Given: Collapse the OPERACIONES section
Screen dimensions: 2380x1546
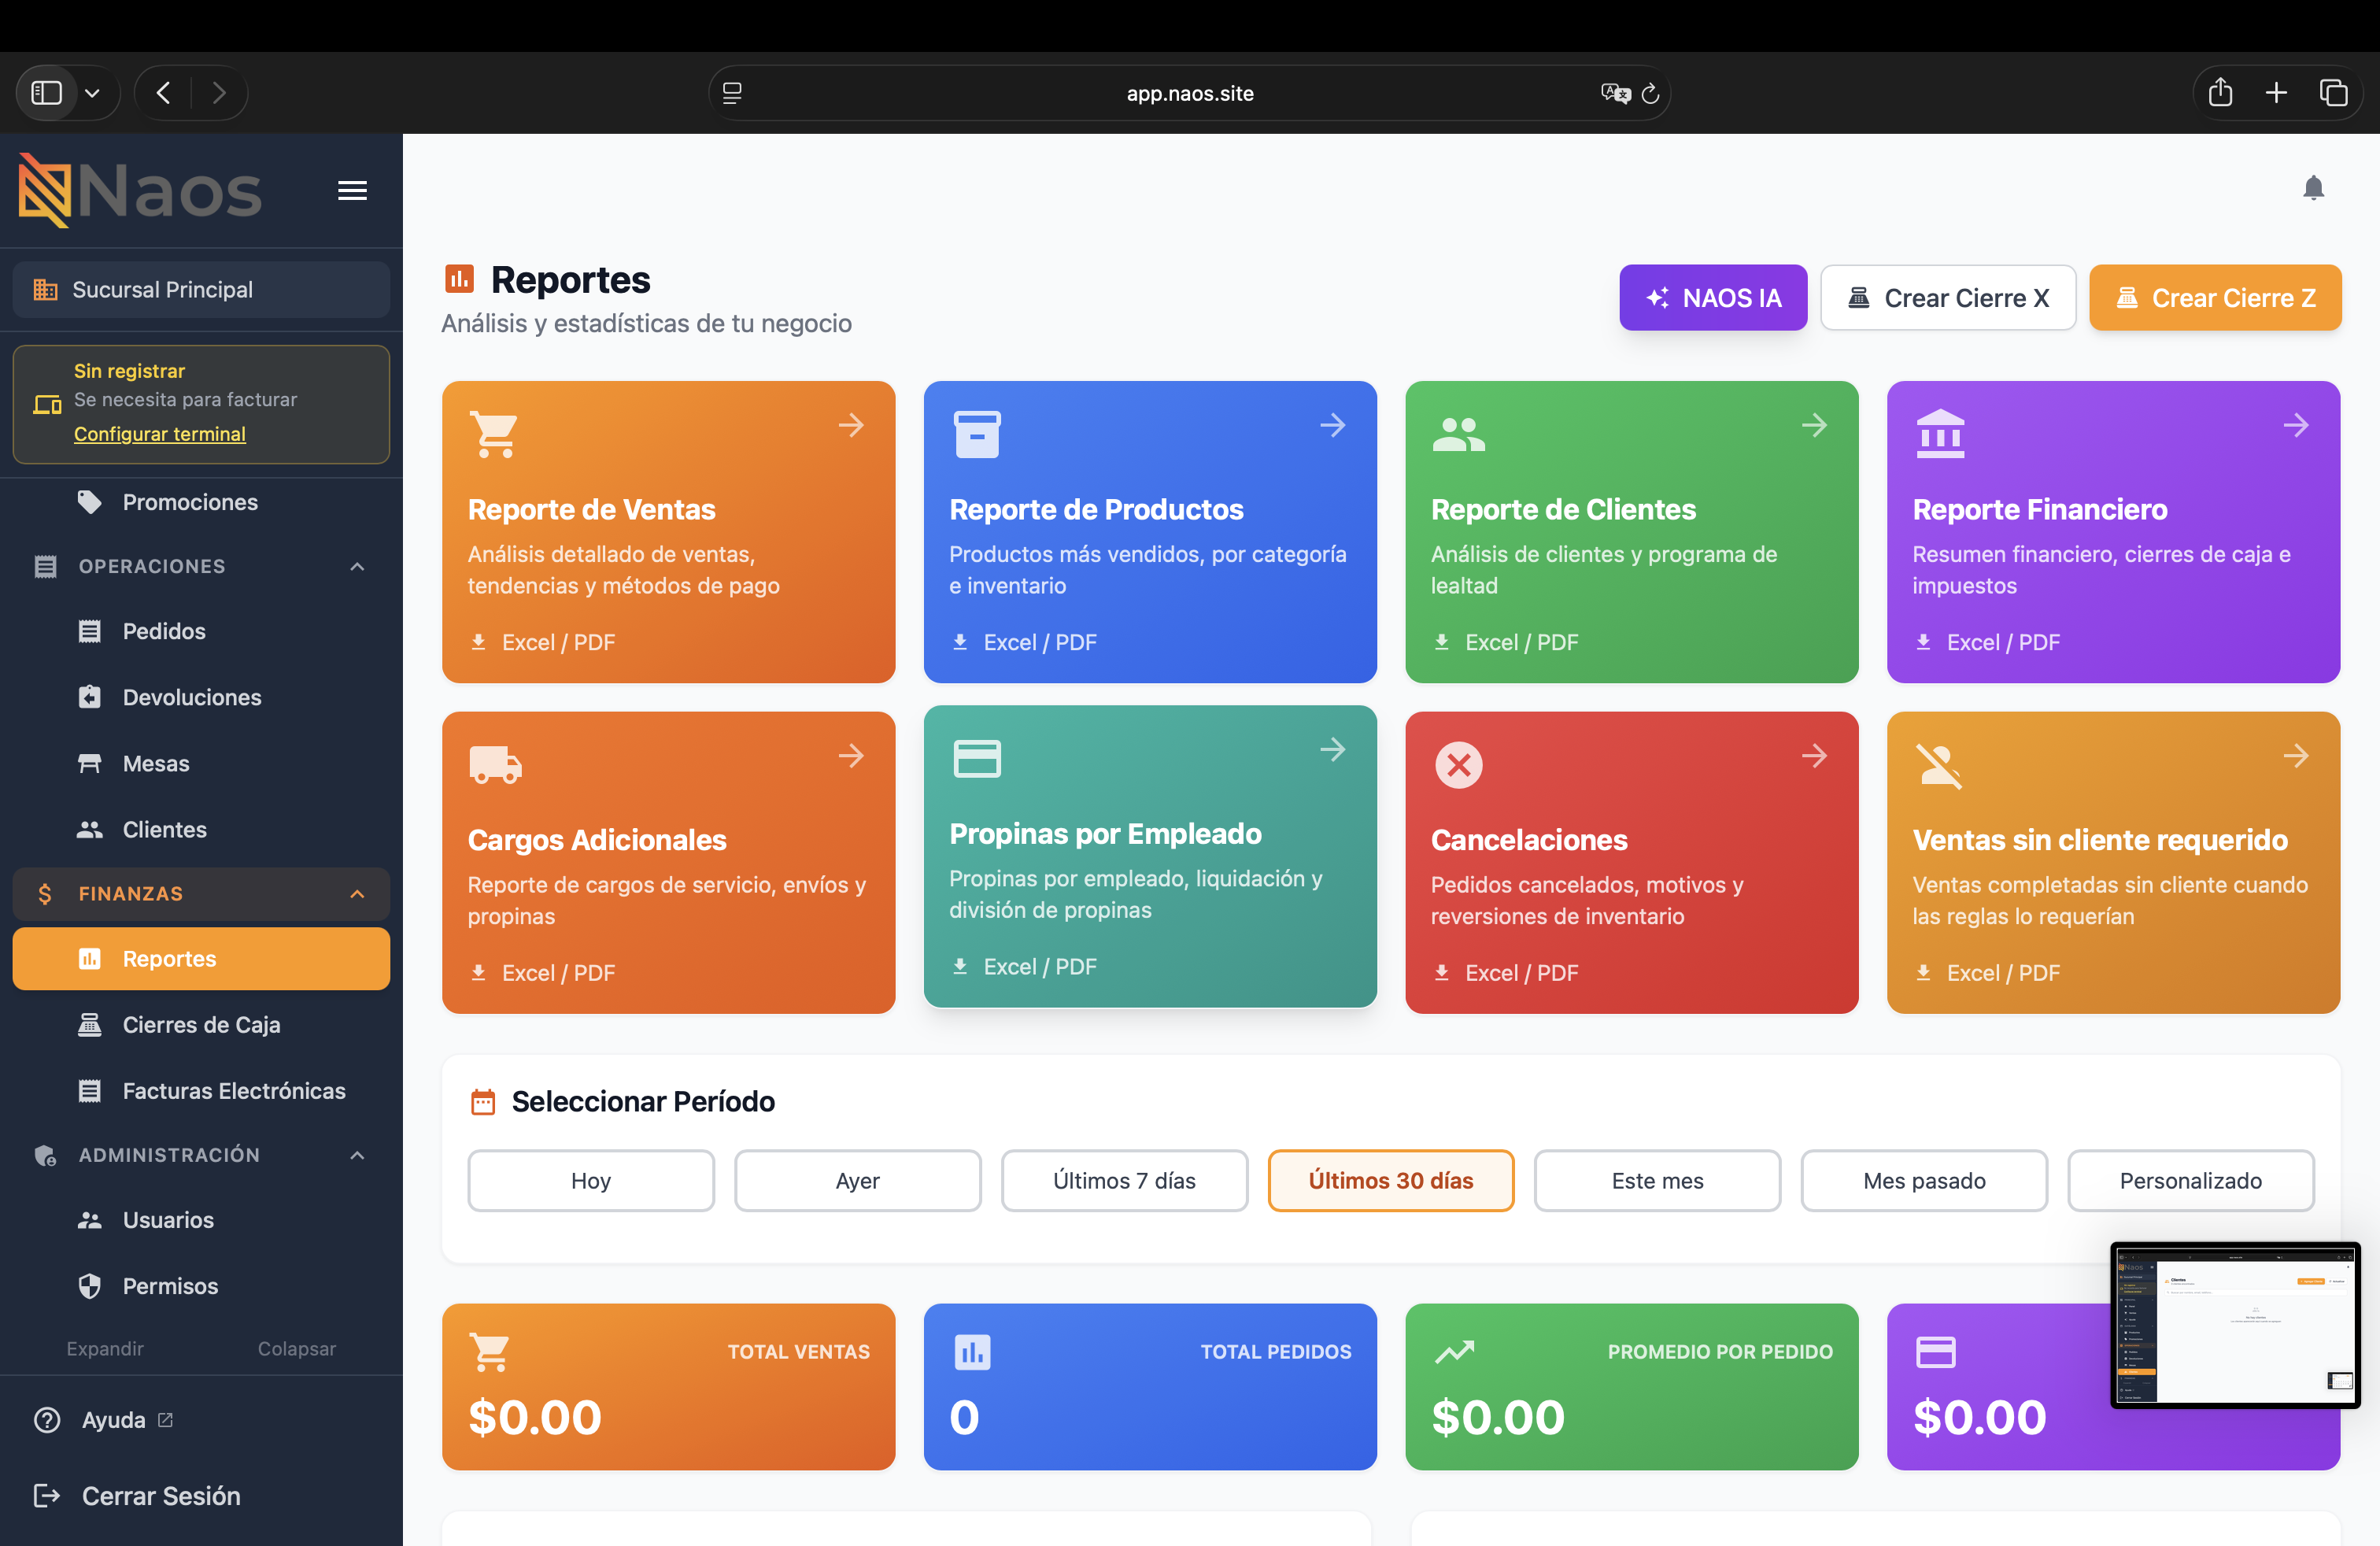Looking at the screenshot, I should (x=357, y=566).
